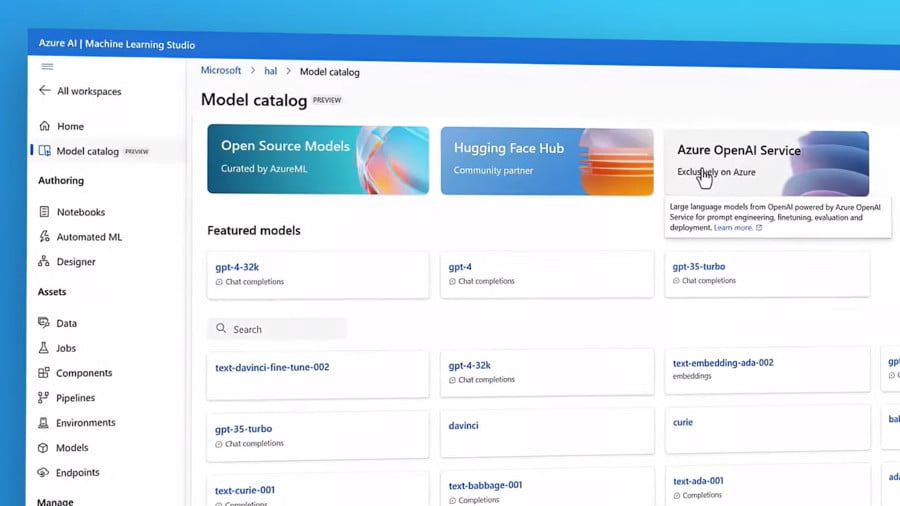Click the Environments icon
Screen dimensions: 900x506
pyautogui.click(x=43, y=422)
